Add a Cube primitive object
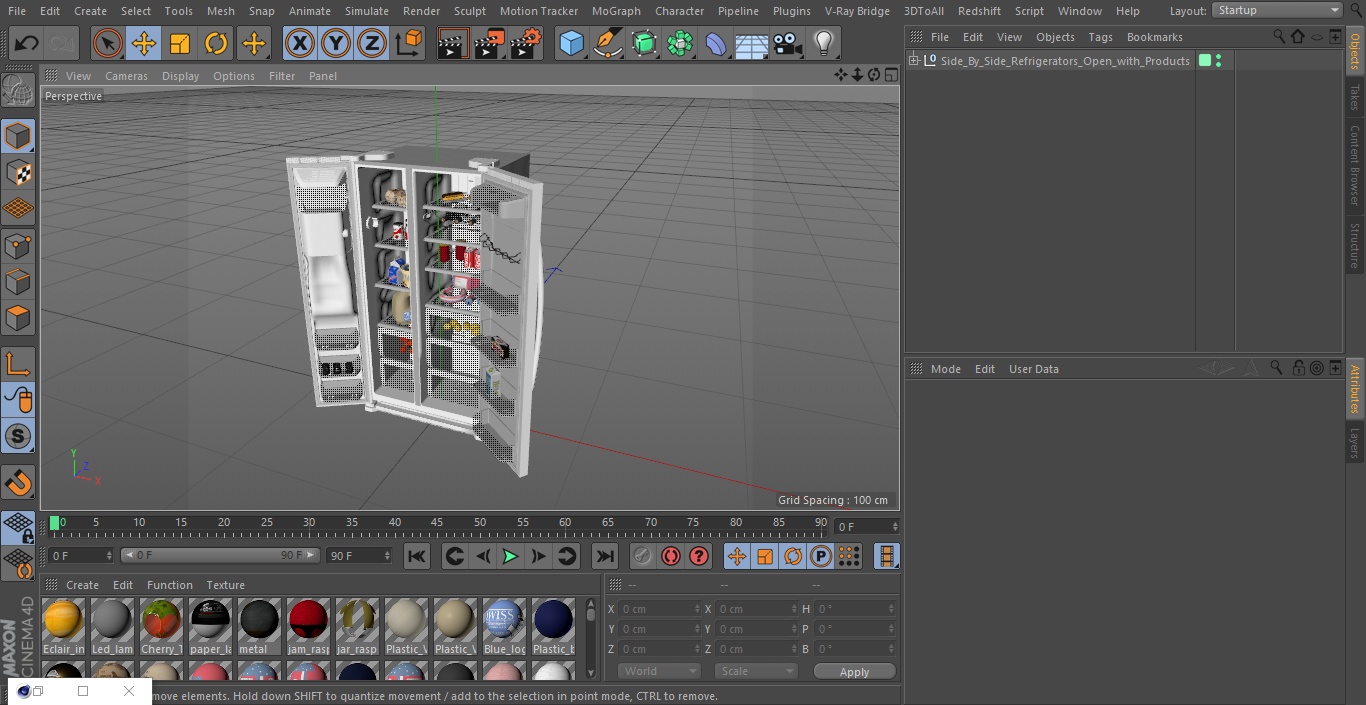This screenshot has width=1366, height=705. click(x=571, y=43)
